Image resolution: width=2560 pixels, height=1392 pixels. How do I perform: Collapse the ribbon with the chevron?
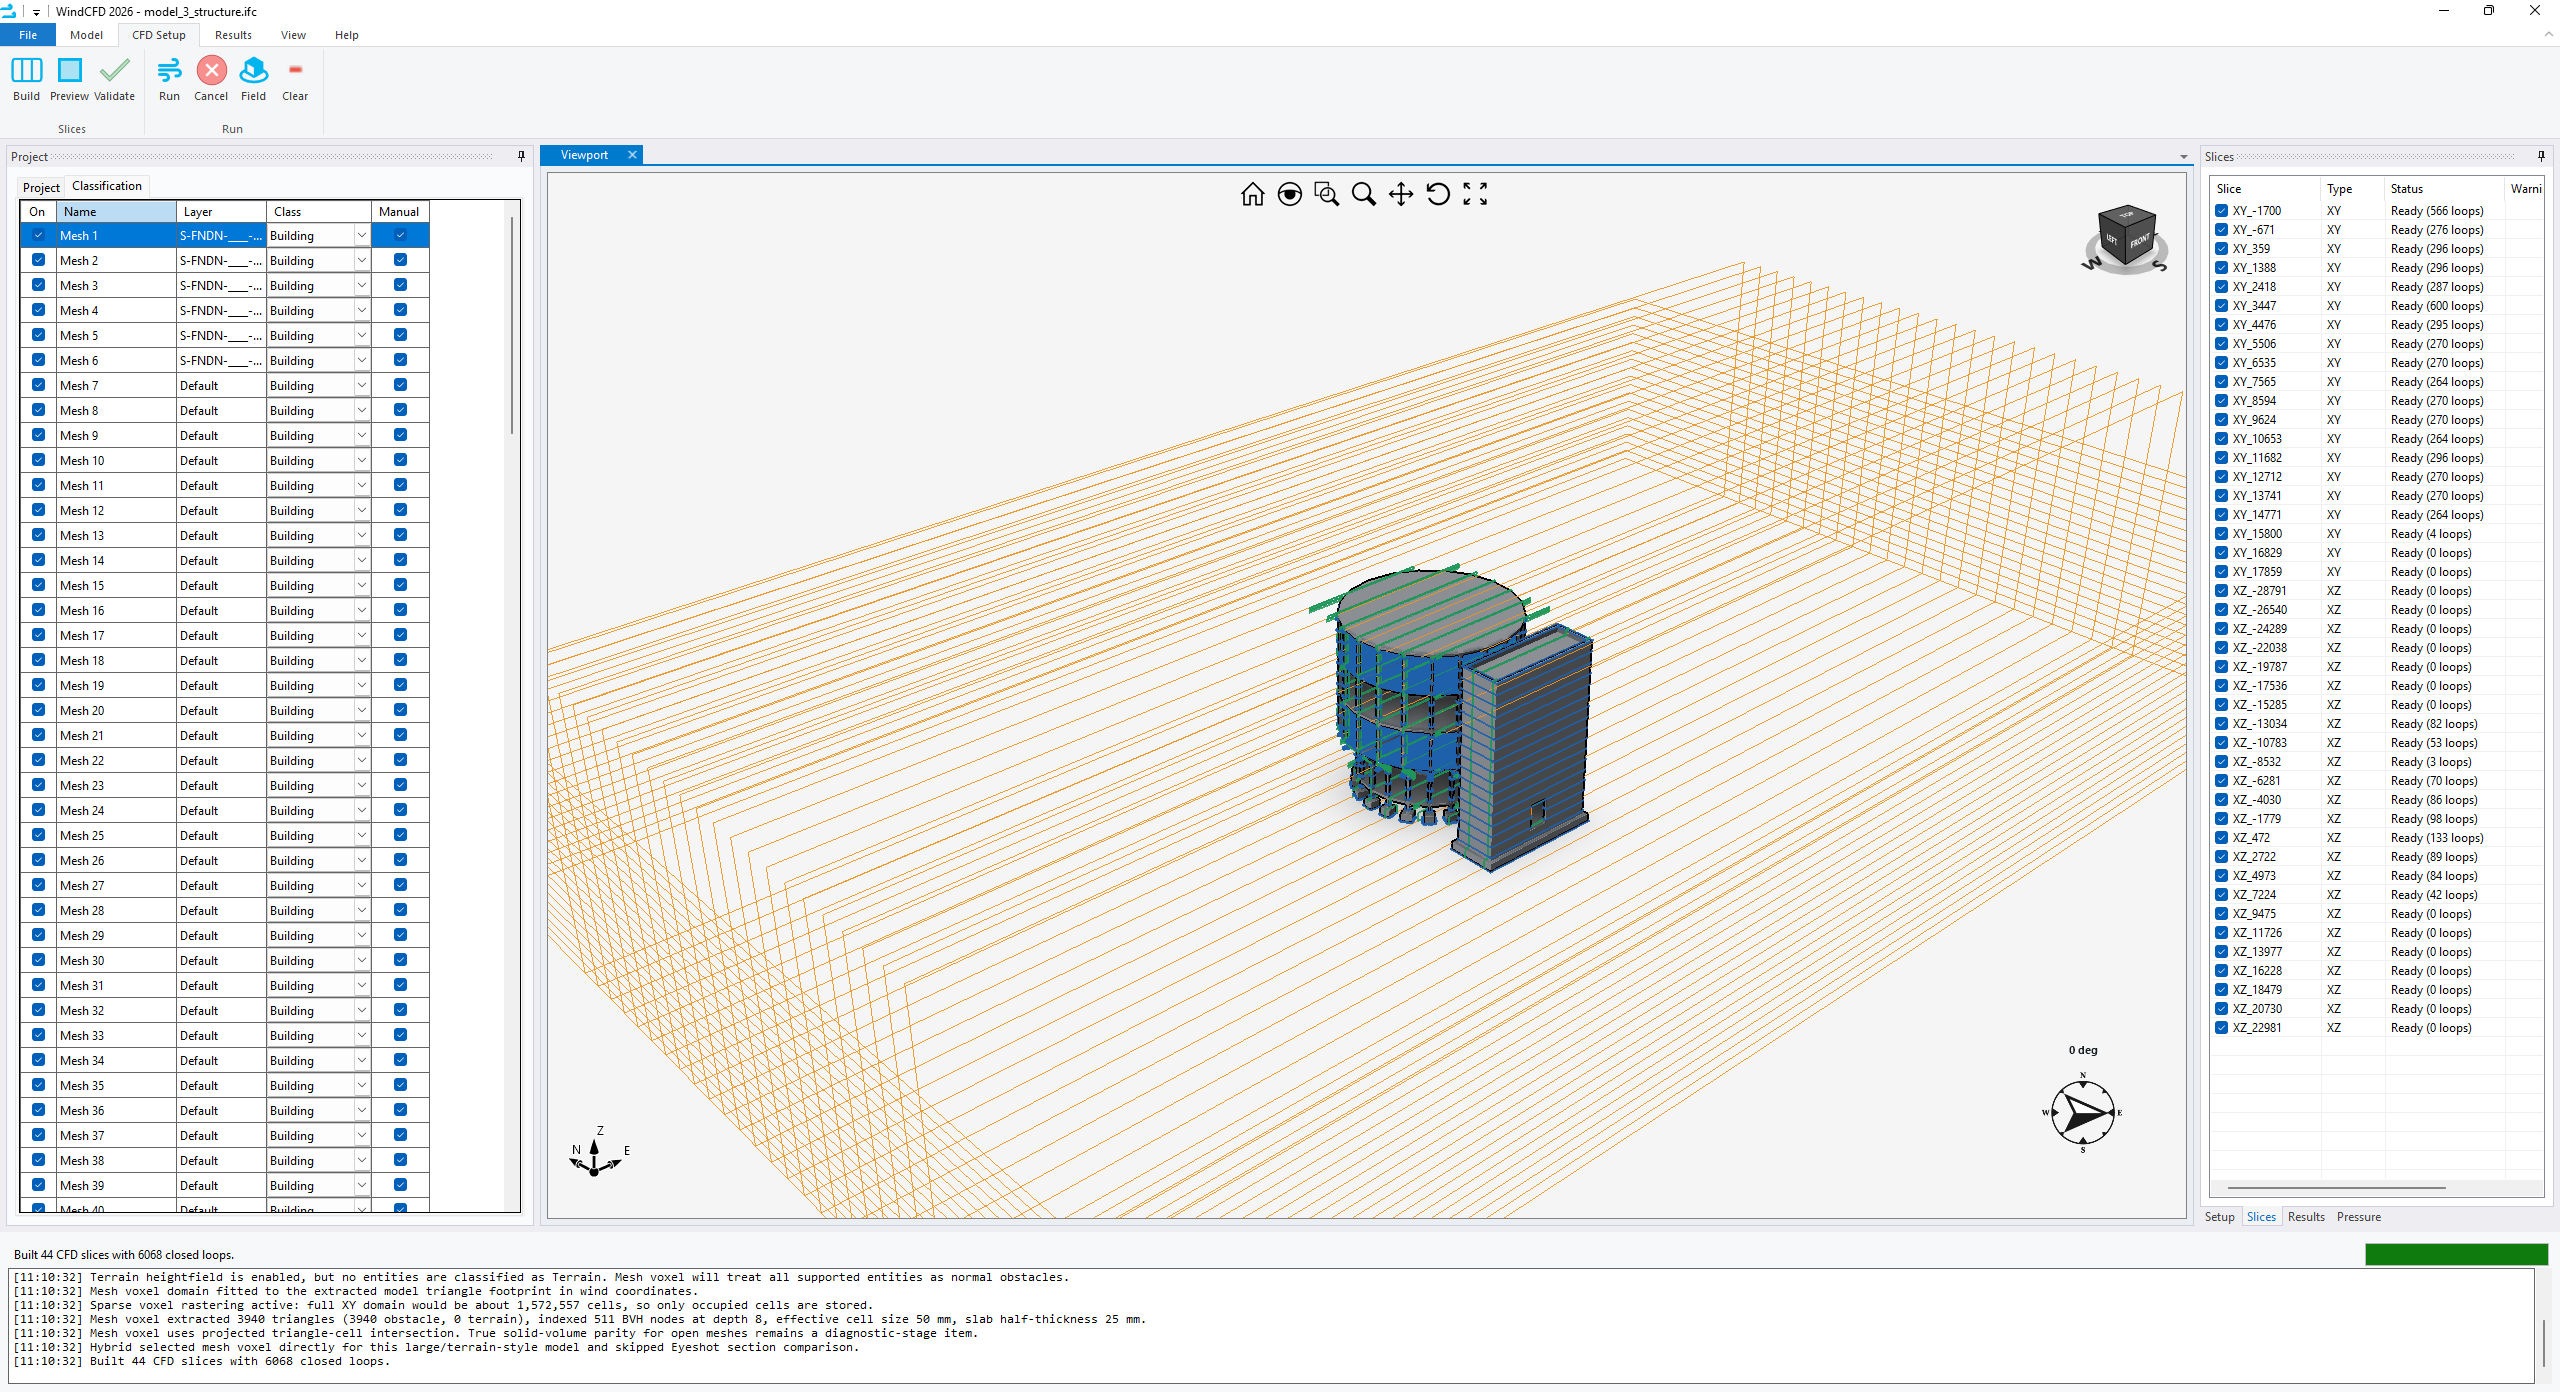click(x=2547, y=35)
